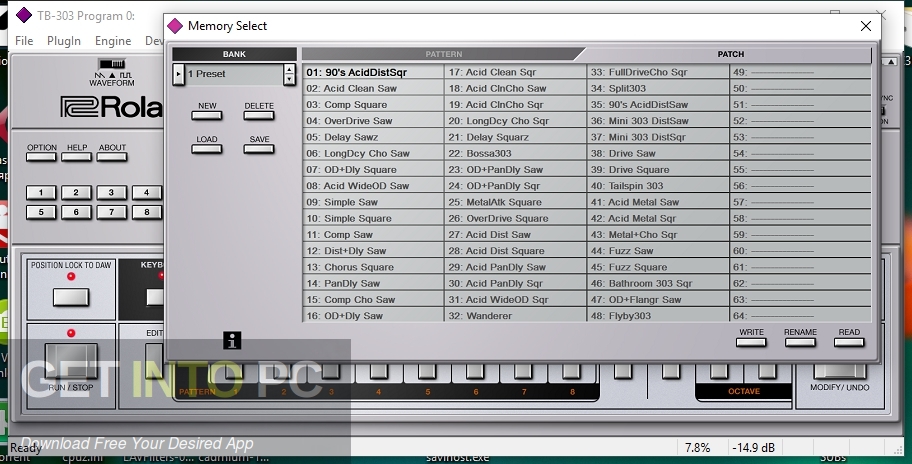The width and height of the screenshot is (912, 464).
Task: Switch to the PATCH tab
Action: pyautogui.click(x=731, y=54)
